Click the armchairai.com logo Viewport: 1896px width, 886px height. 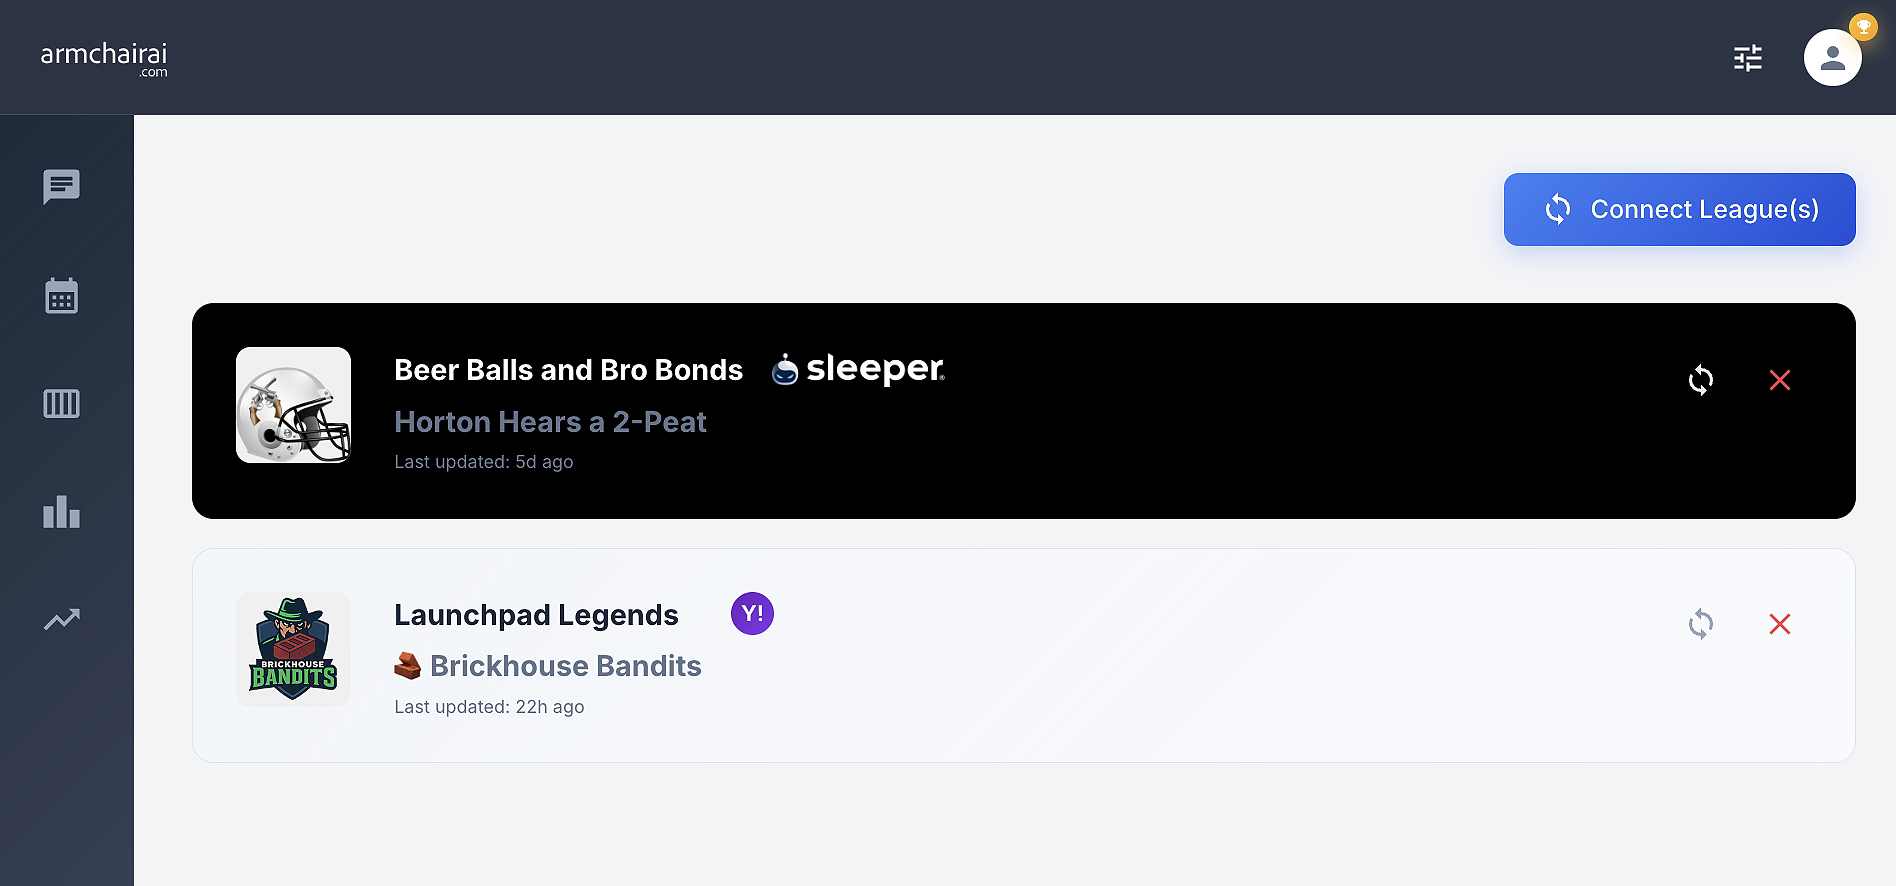pos(103,57)
